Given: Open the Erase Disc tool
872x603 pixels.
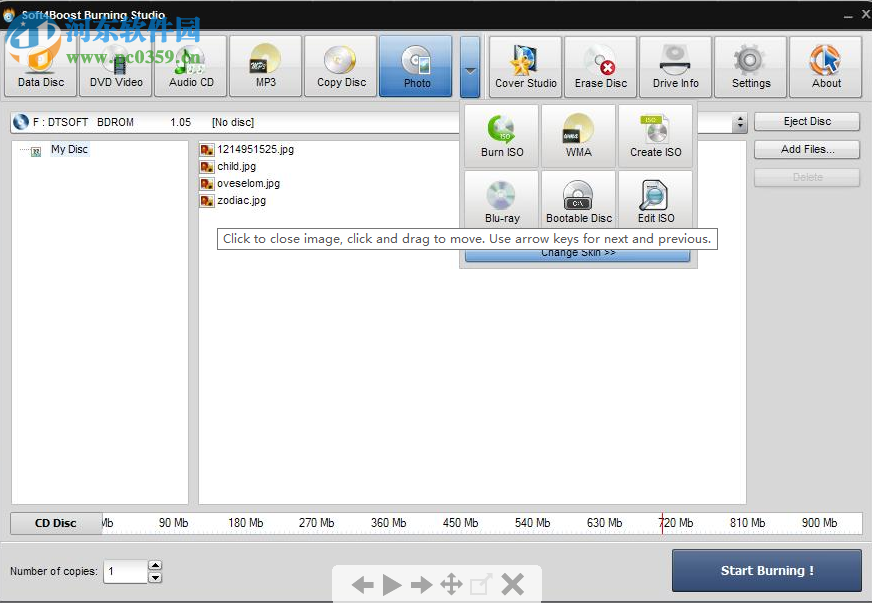Looking at the screenshot, I should (x=601, y=67).
